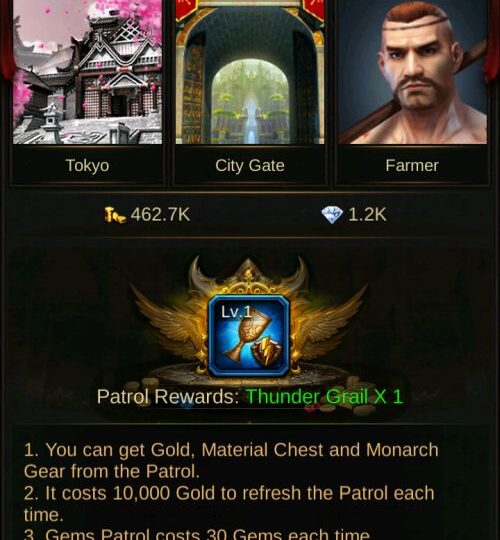Click the gold coins currency icon
Viewport: 500px width, 540px height.
click(x=115, y=215)
